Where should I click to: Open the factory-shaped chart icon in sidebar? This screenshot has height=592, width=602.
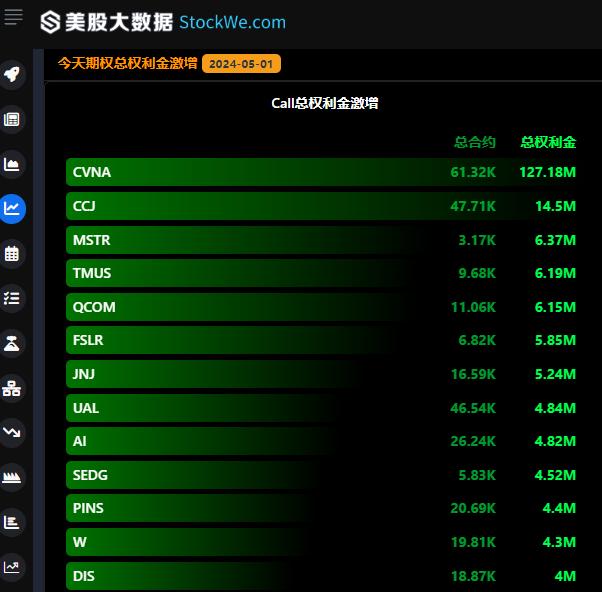point(12,478)
